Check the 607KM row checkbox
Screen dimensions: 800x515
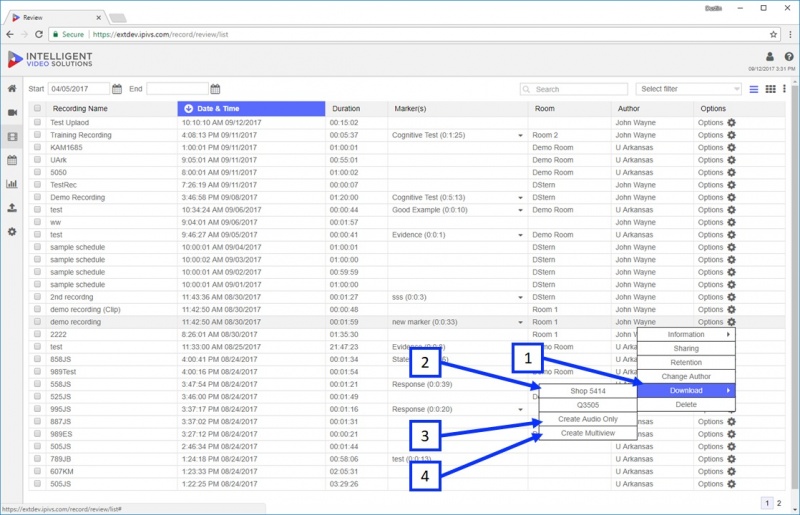(37, 471)
